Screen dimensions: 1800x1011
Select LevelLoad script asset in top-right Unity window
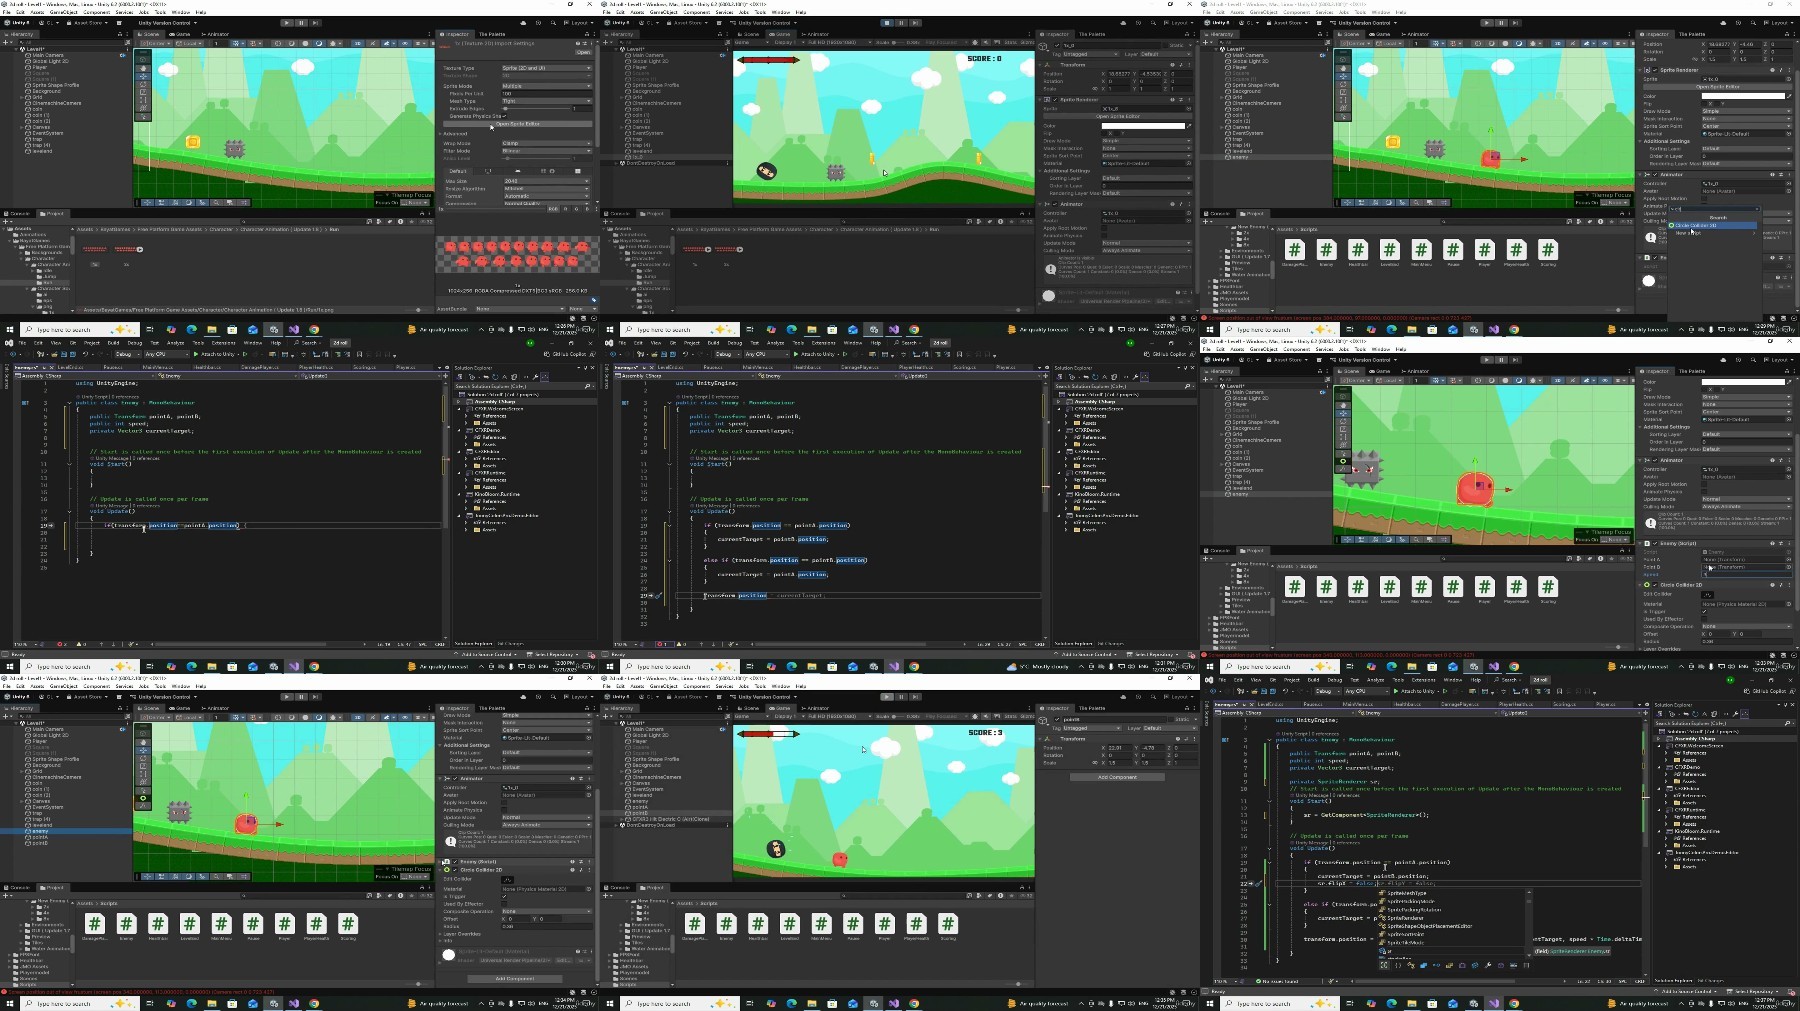[x=1390, y=250]
